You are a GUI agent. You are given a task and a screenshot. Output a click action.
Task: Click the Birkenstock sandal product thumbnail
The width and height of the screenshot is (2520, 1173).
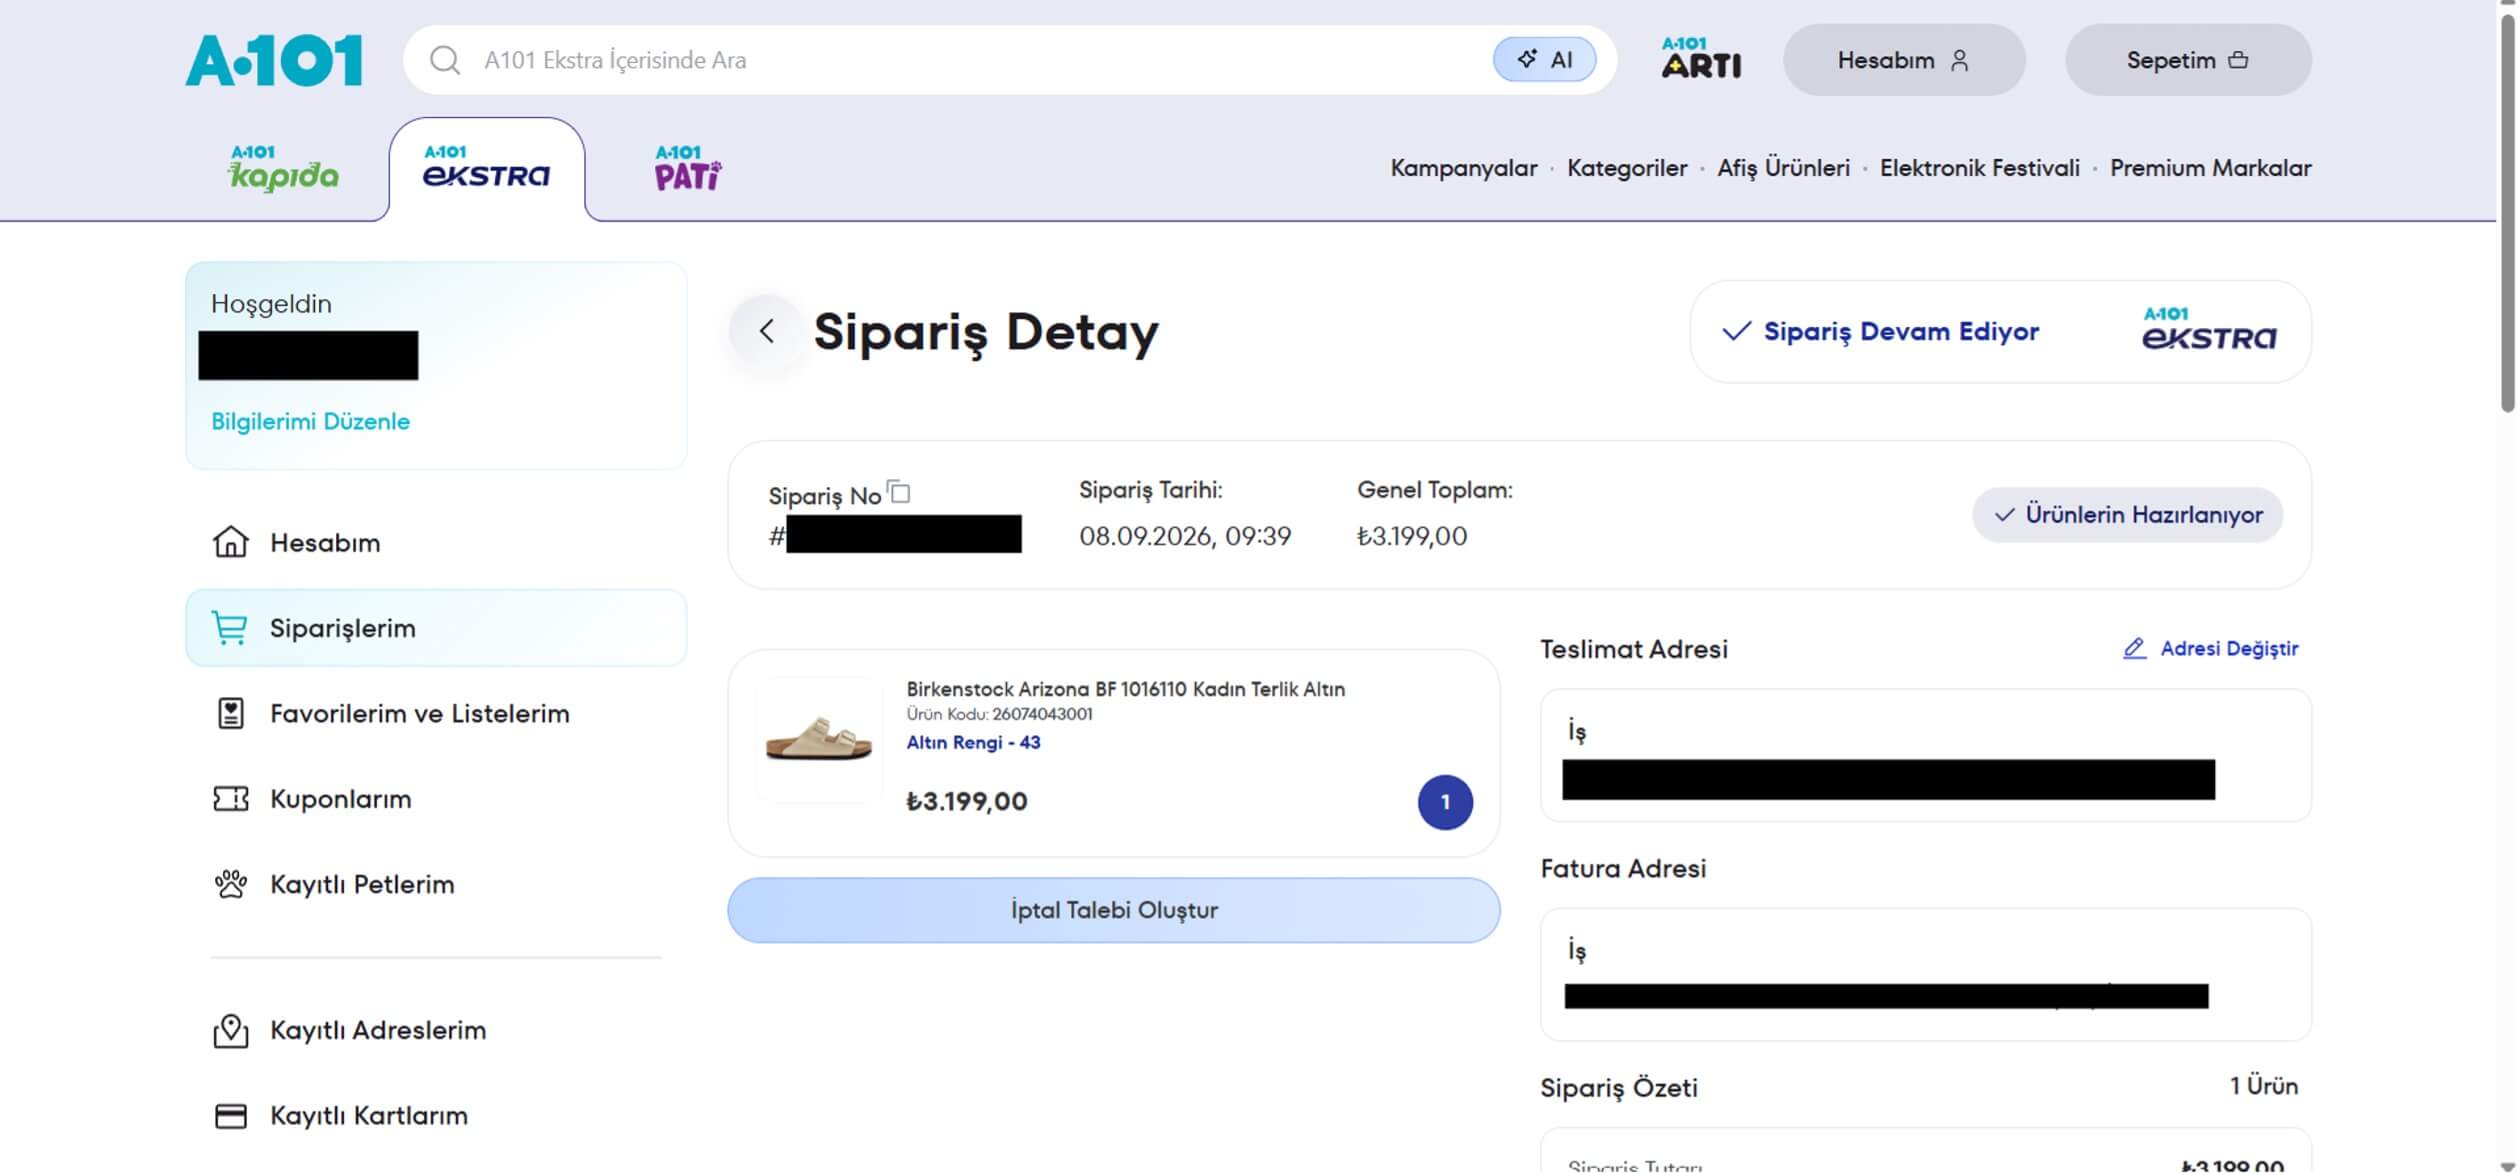819,740
